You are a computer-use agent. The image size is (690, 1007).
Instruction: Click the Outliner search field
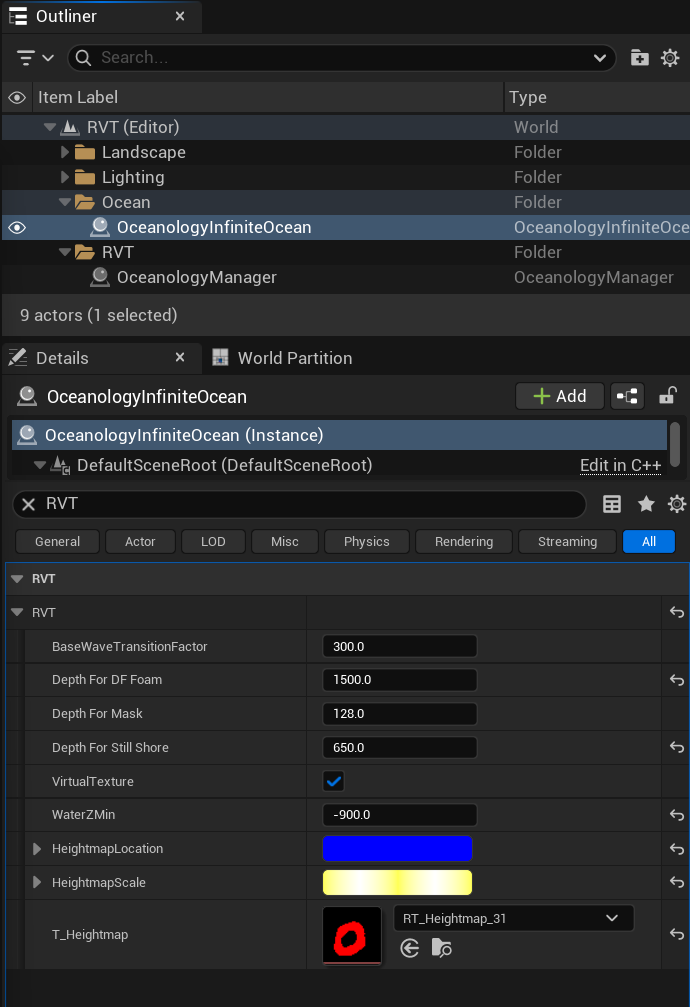click(341, 58)
